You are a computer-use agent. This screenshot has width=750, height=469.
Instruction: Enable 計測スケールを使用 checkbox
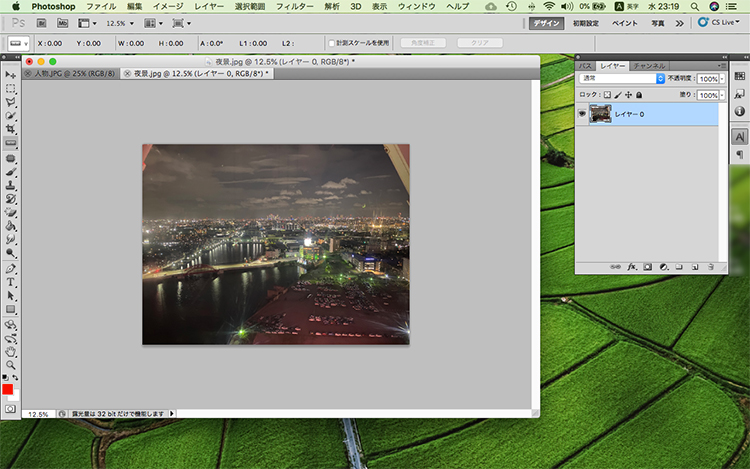tap(331, 43)
